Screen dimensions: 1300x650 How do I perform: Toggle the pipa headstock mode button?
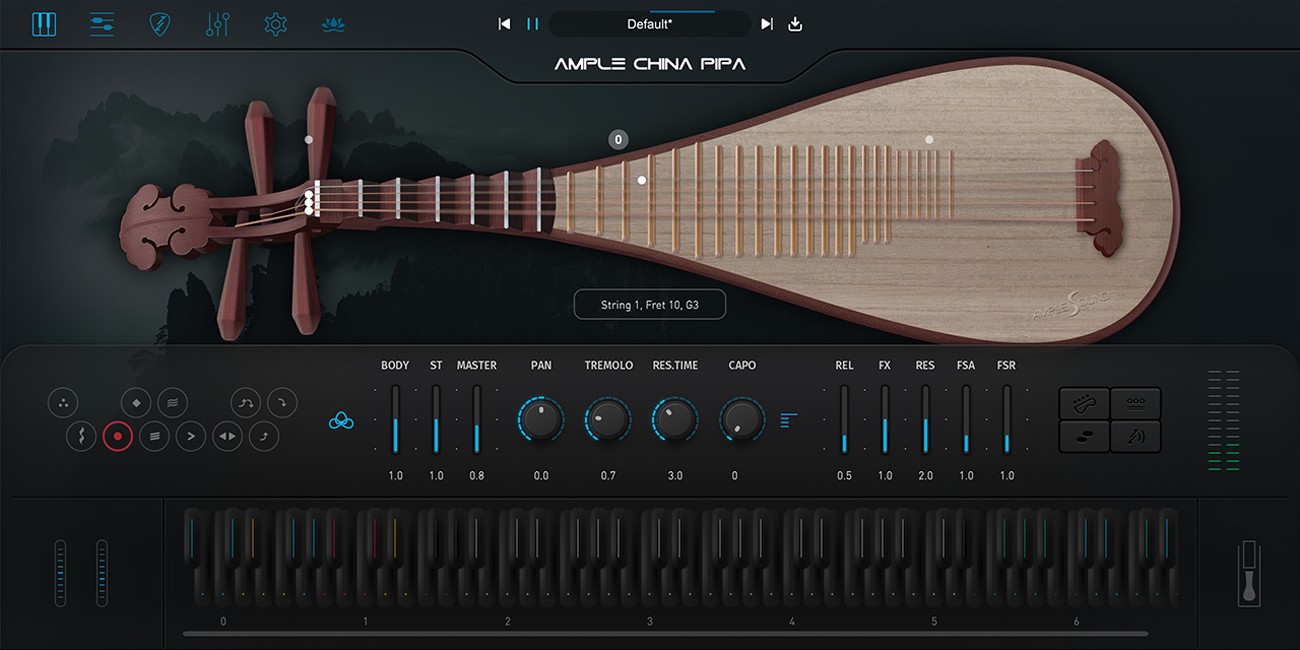(1085, 403)
